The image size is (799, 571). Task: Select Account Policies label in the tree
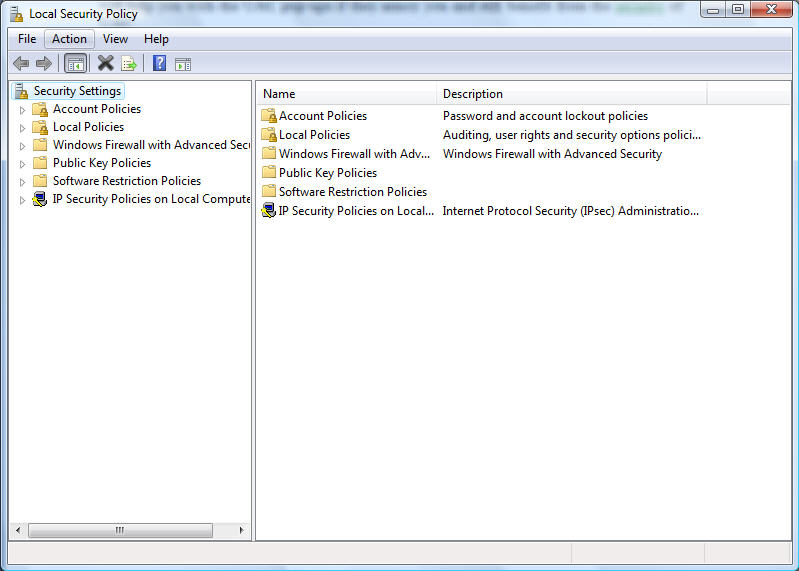[97, 109]
